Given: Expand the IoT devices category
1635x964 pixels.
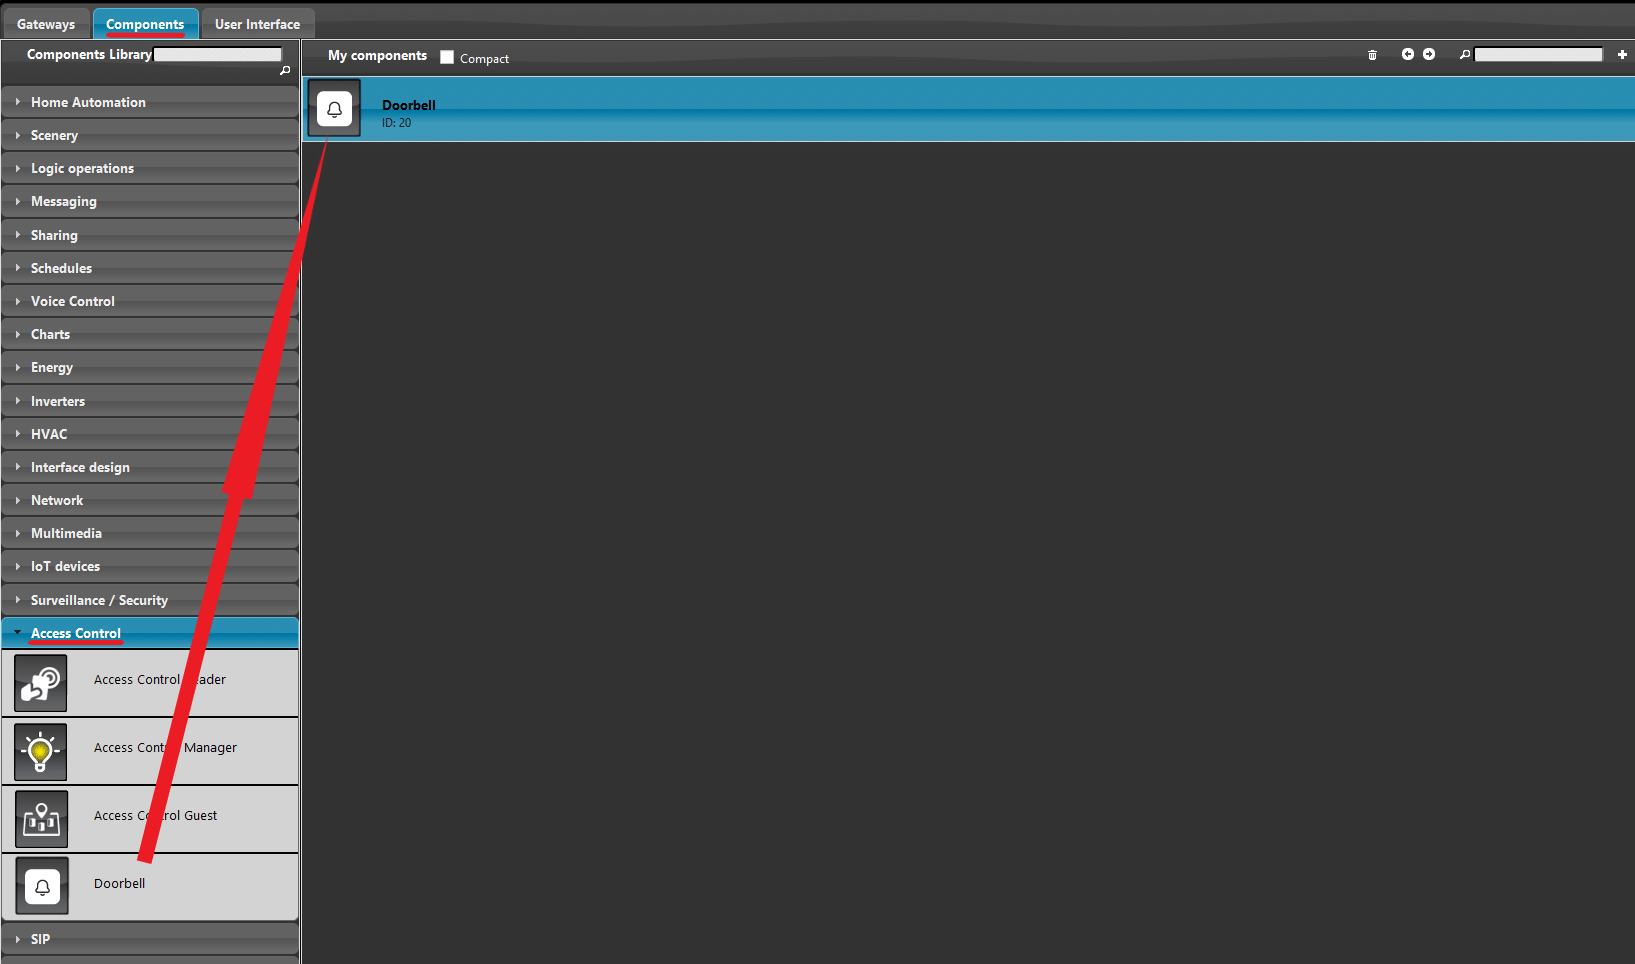Looking at the screenshot, I should click(150, 566).
